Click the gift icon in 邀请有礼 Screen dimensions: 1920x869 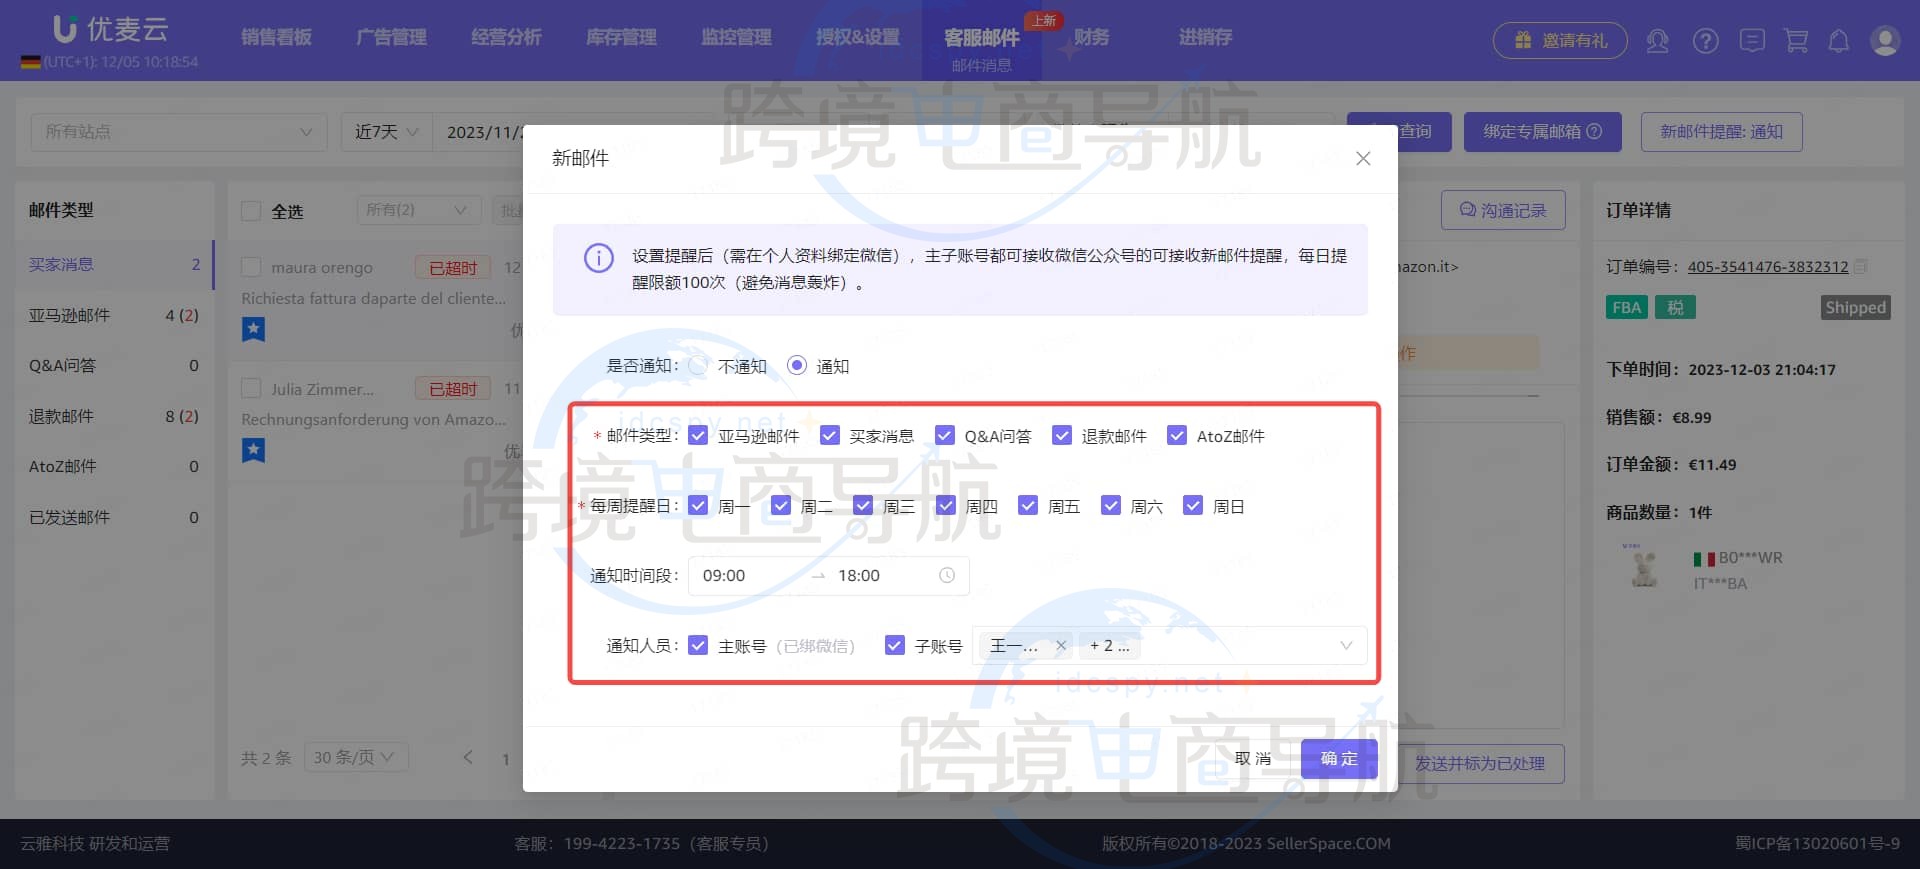pyautogui.click(x=1522, y=40)
